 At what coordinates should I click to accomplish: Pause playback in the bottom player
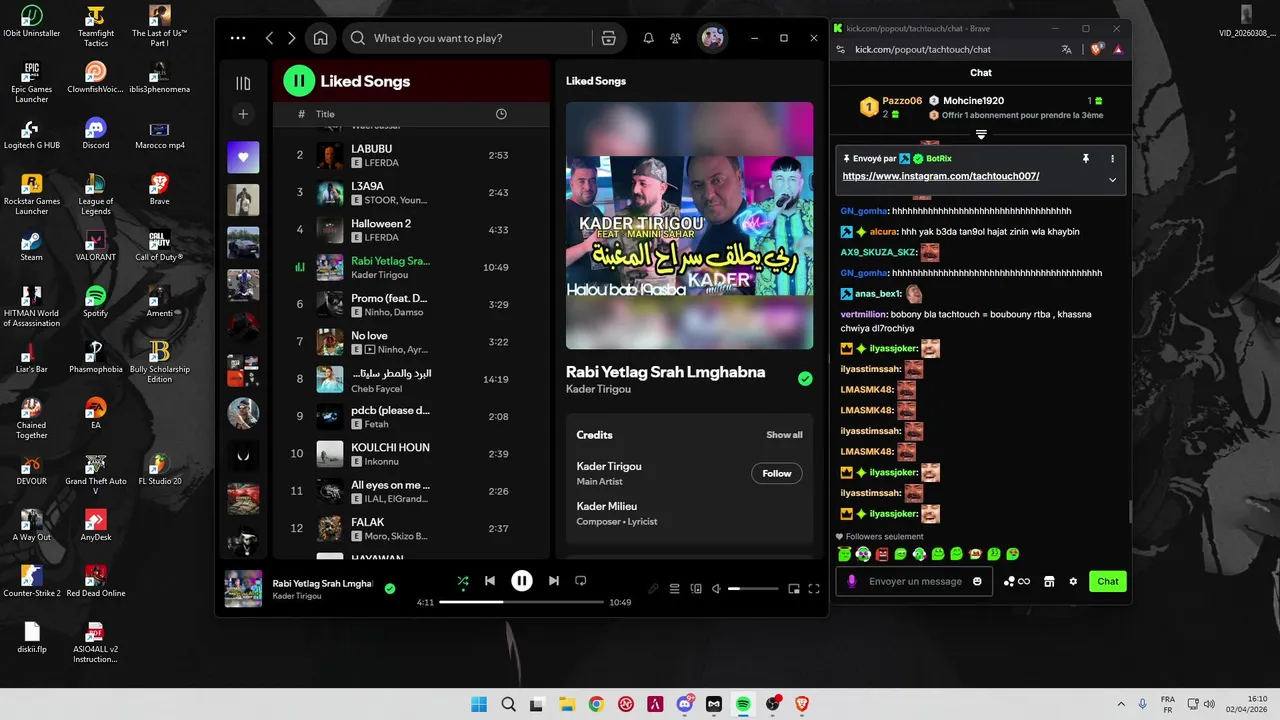tap(522, 580)
